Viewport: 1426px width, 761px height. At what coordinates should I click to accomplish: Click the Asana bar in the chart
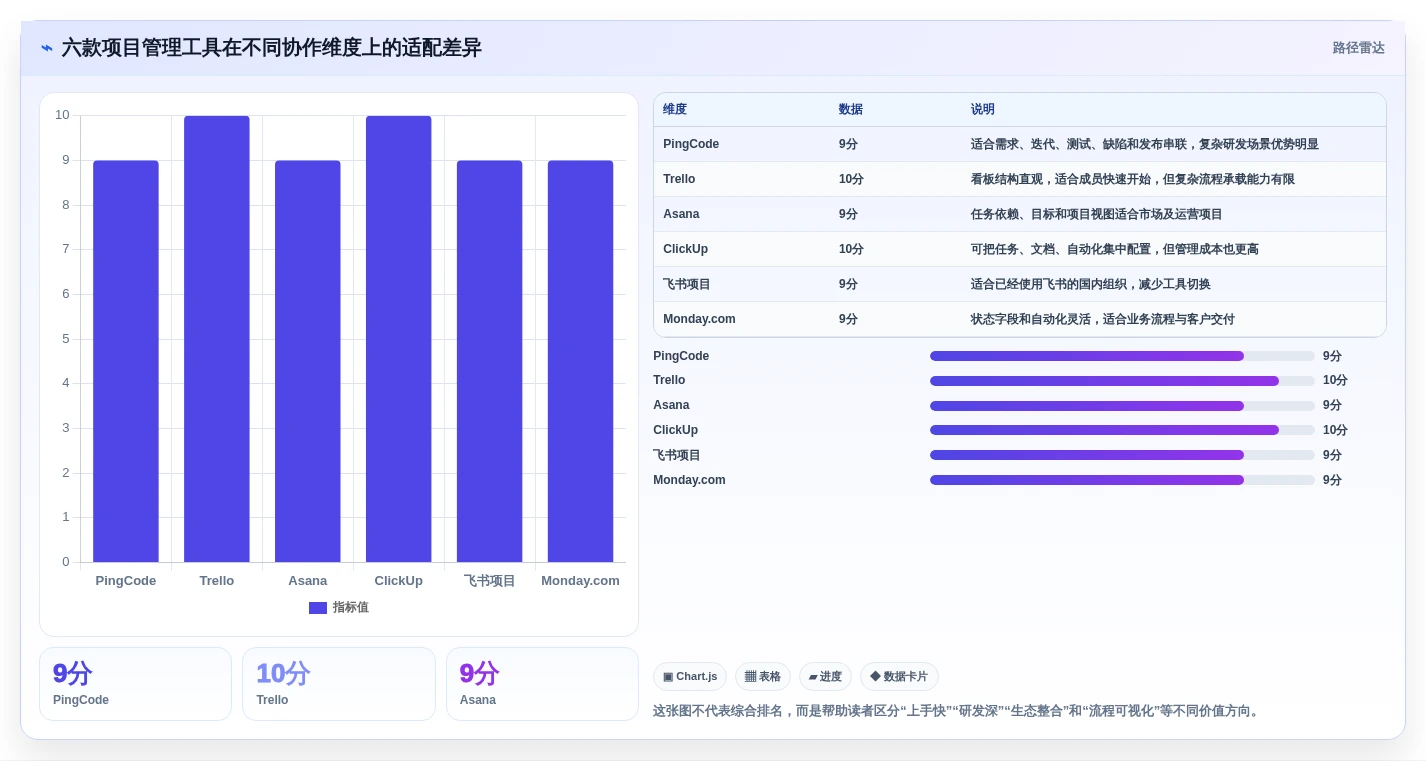308,361
